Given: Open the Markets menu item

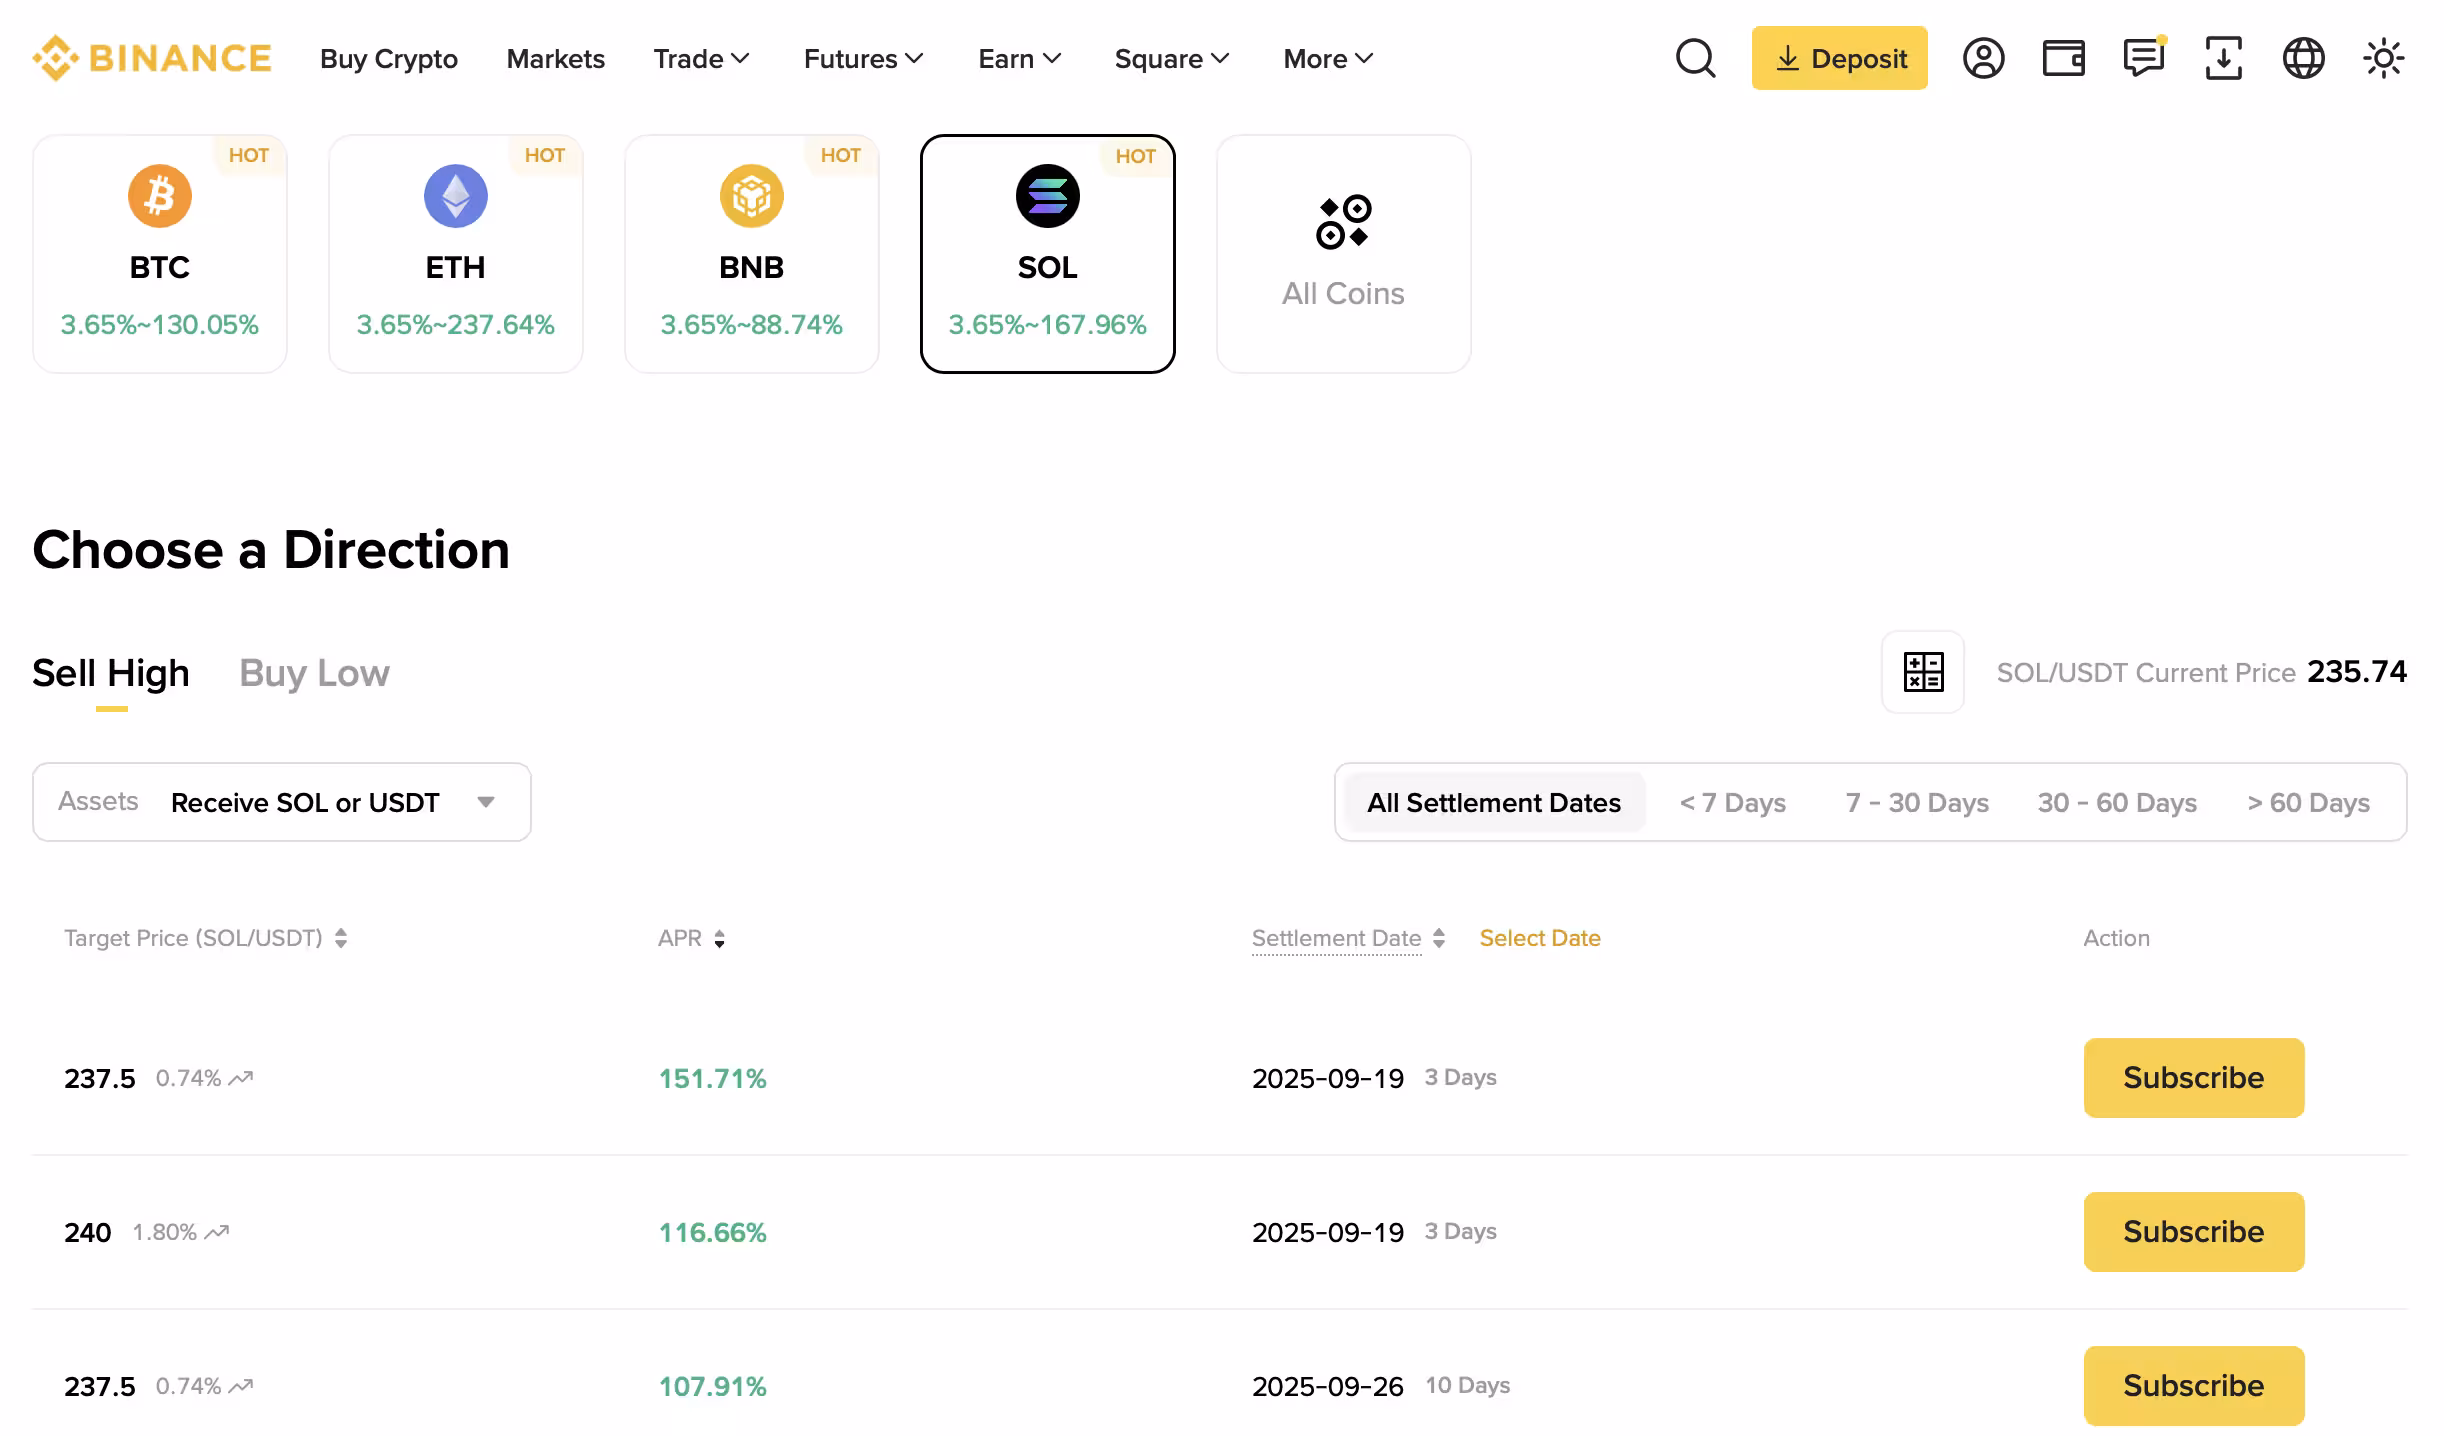Looking at the screenshot, I should click(555, 59).
